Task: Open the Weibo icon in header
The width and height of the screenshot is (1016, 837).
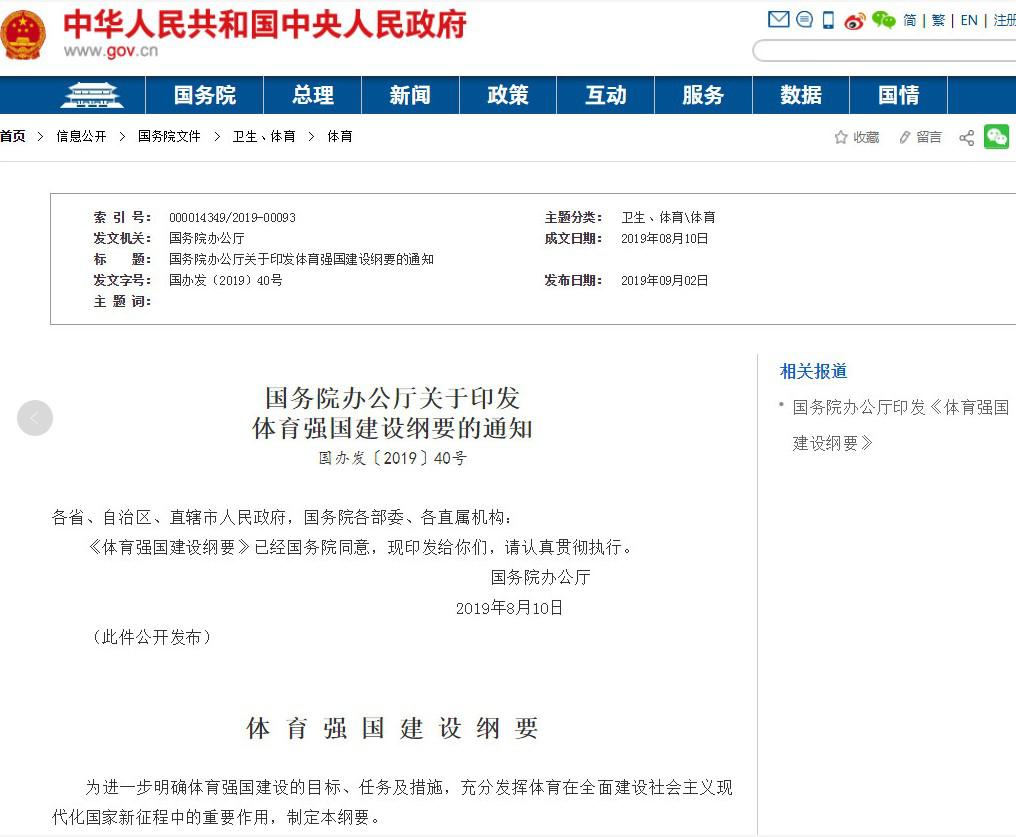Action: (x=855, y=21)
